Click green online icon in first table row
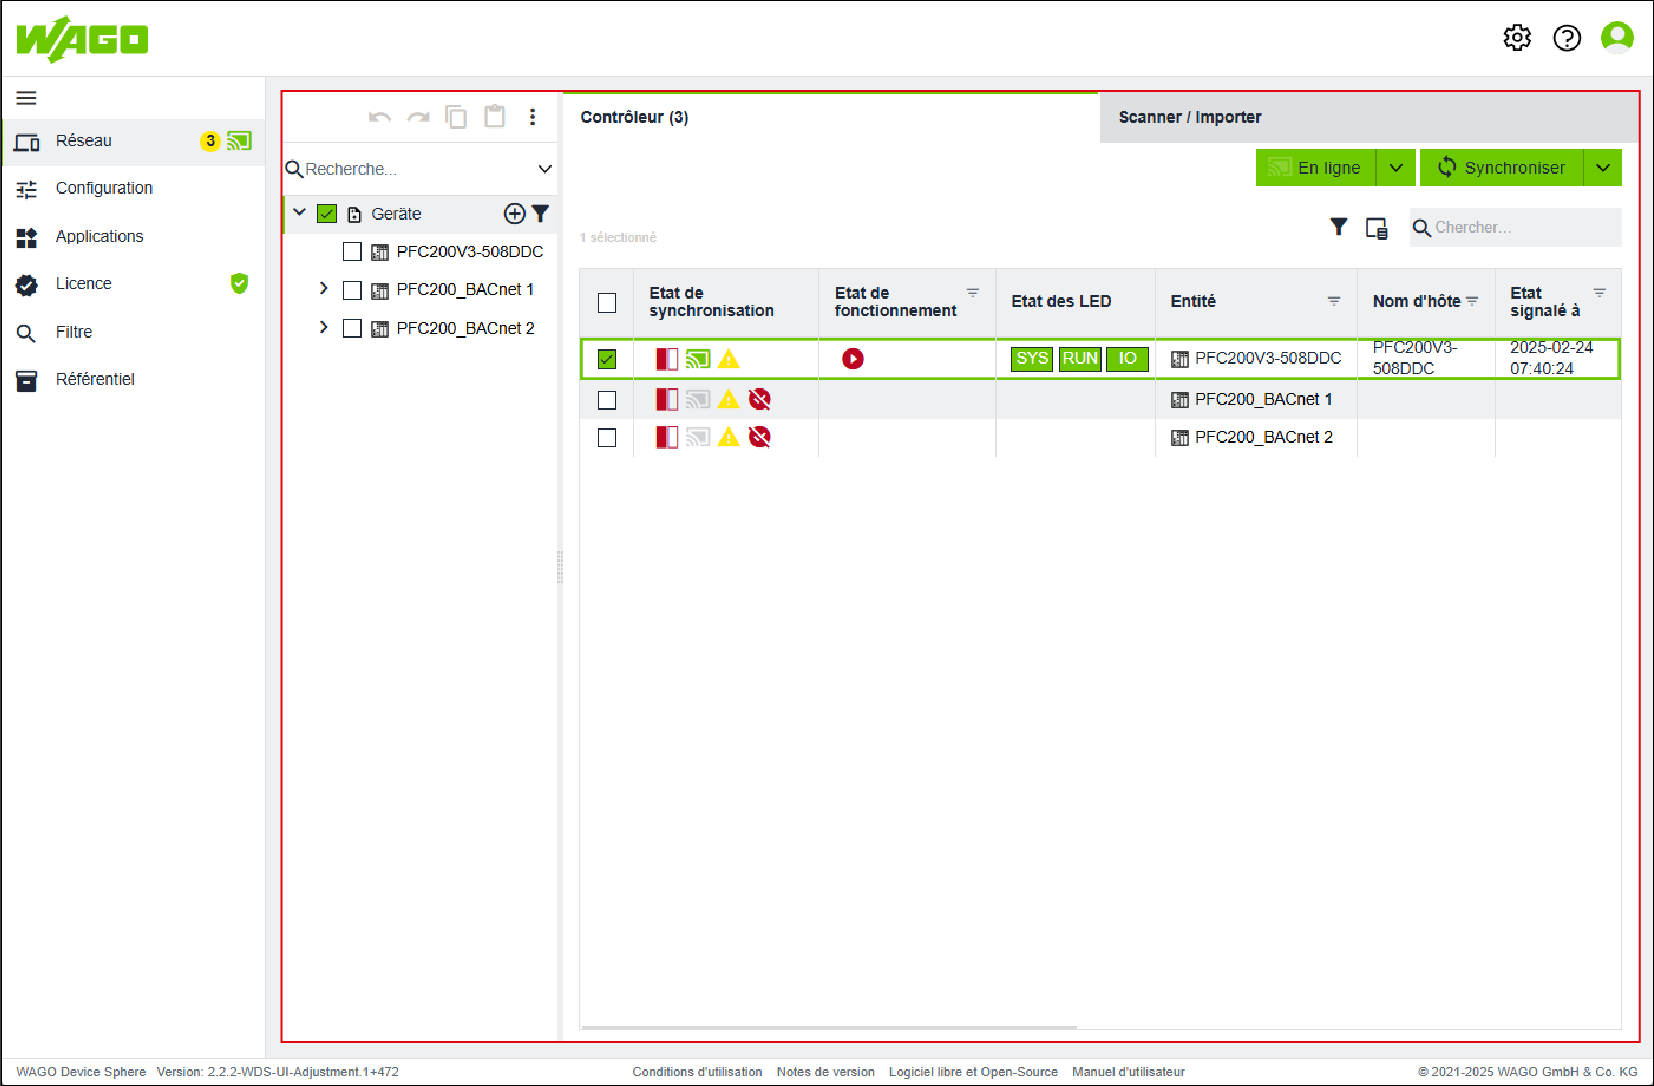 698,358
